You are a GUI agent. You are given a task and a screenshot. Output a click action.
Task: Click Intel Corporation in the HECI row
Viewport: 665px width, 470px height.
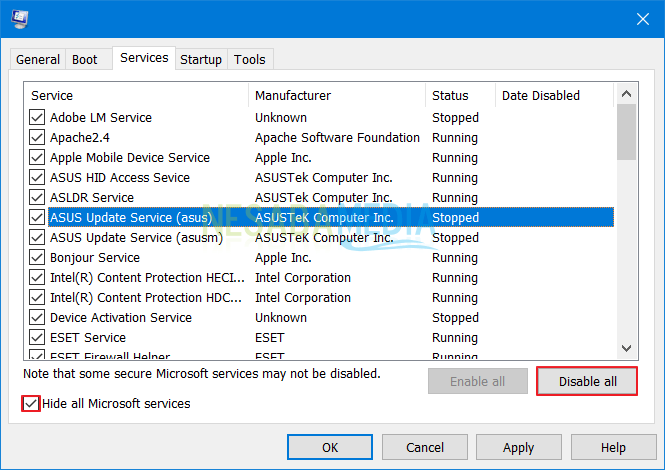point(303,277)
